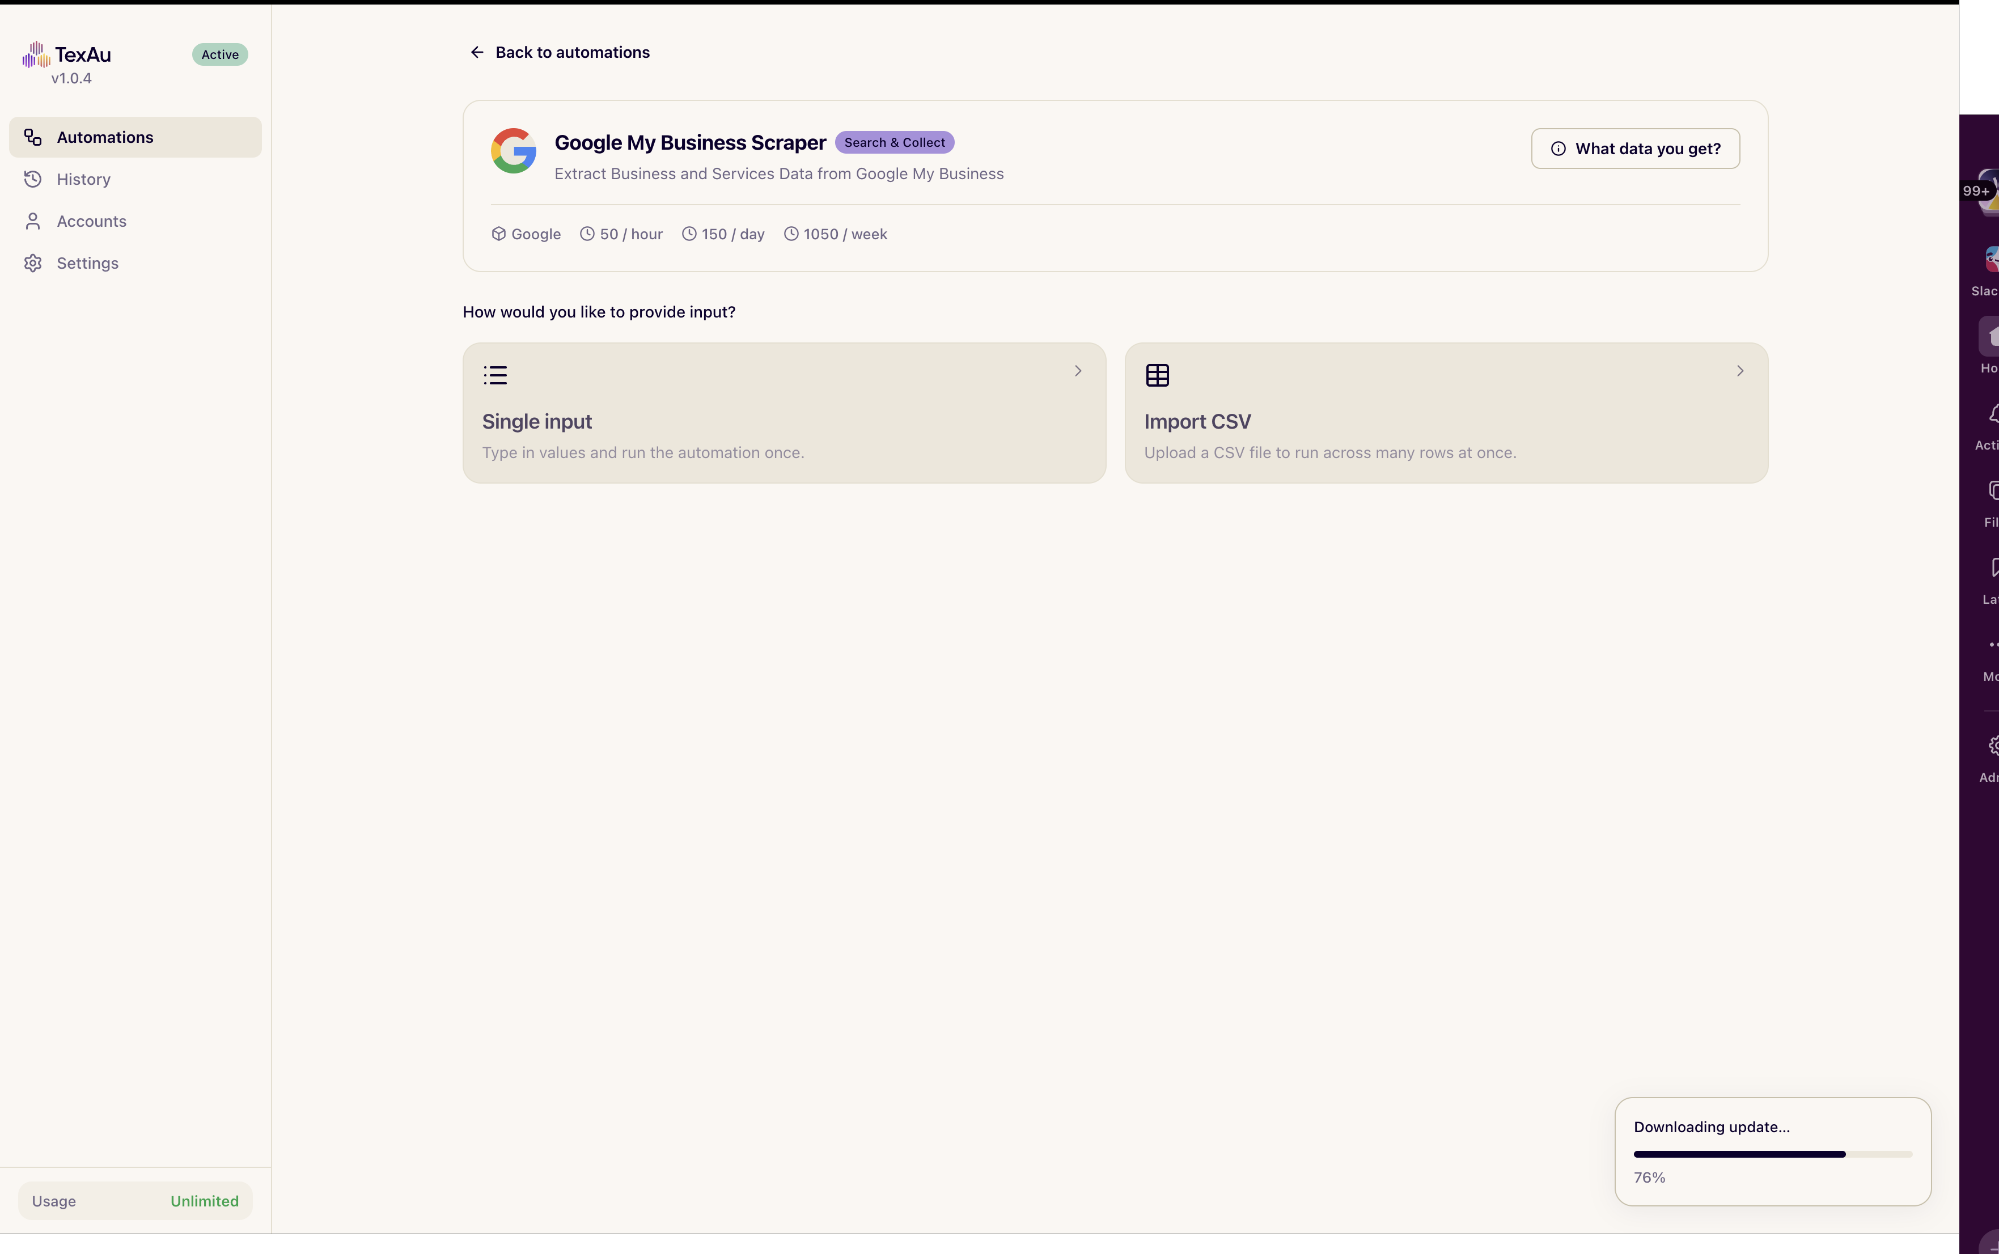Go back to automations
1999x1255 pixels.
click(560, 52)
